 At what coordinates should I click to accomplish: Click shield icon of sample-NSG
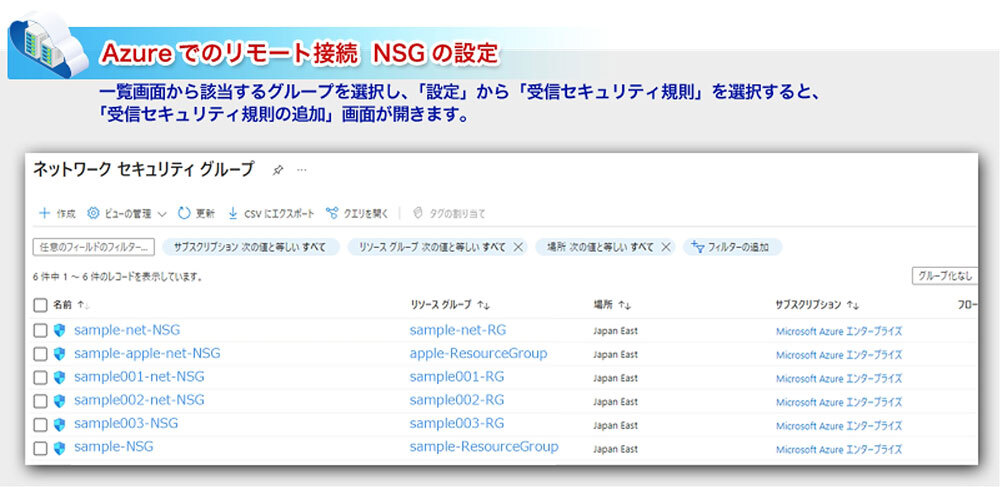click(59, 448)
